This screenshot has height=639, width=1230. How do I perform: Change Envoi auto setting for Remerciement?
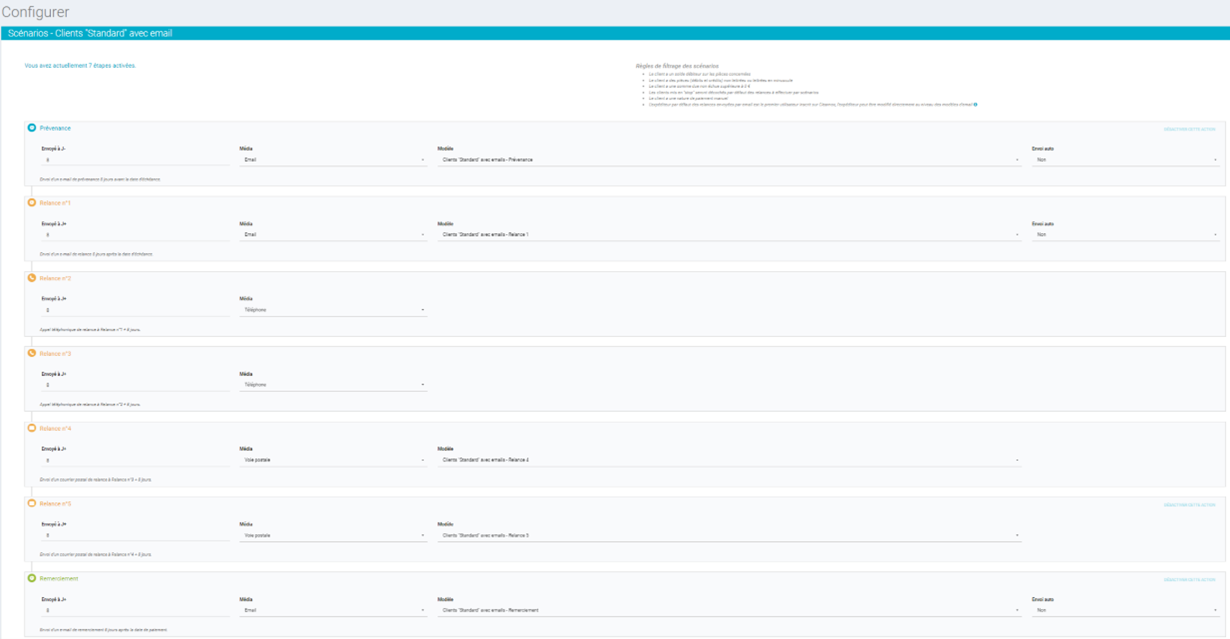pos(1125,610)
